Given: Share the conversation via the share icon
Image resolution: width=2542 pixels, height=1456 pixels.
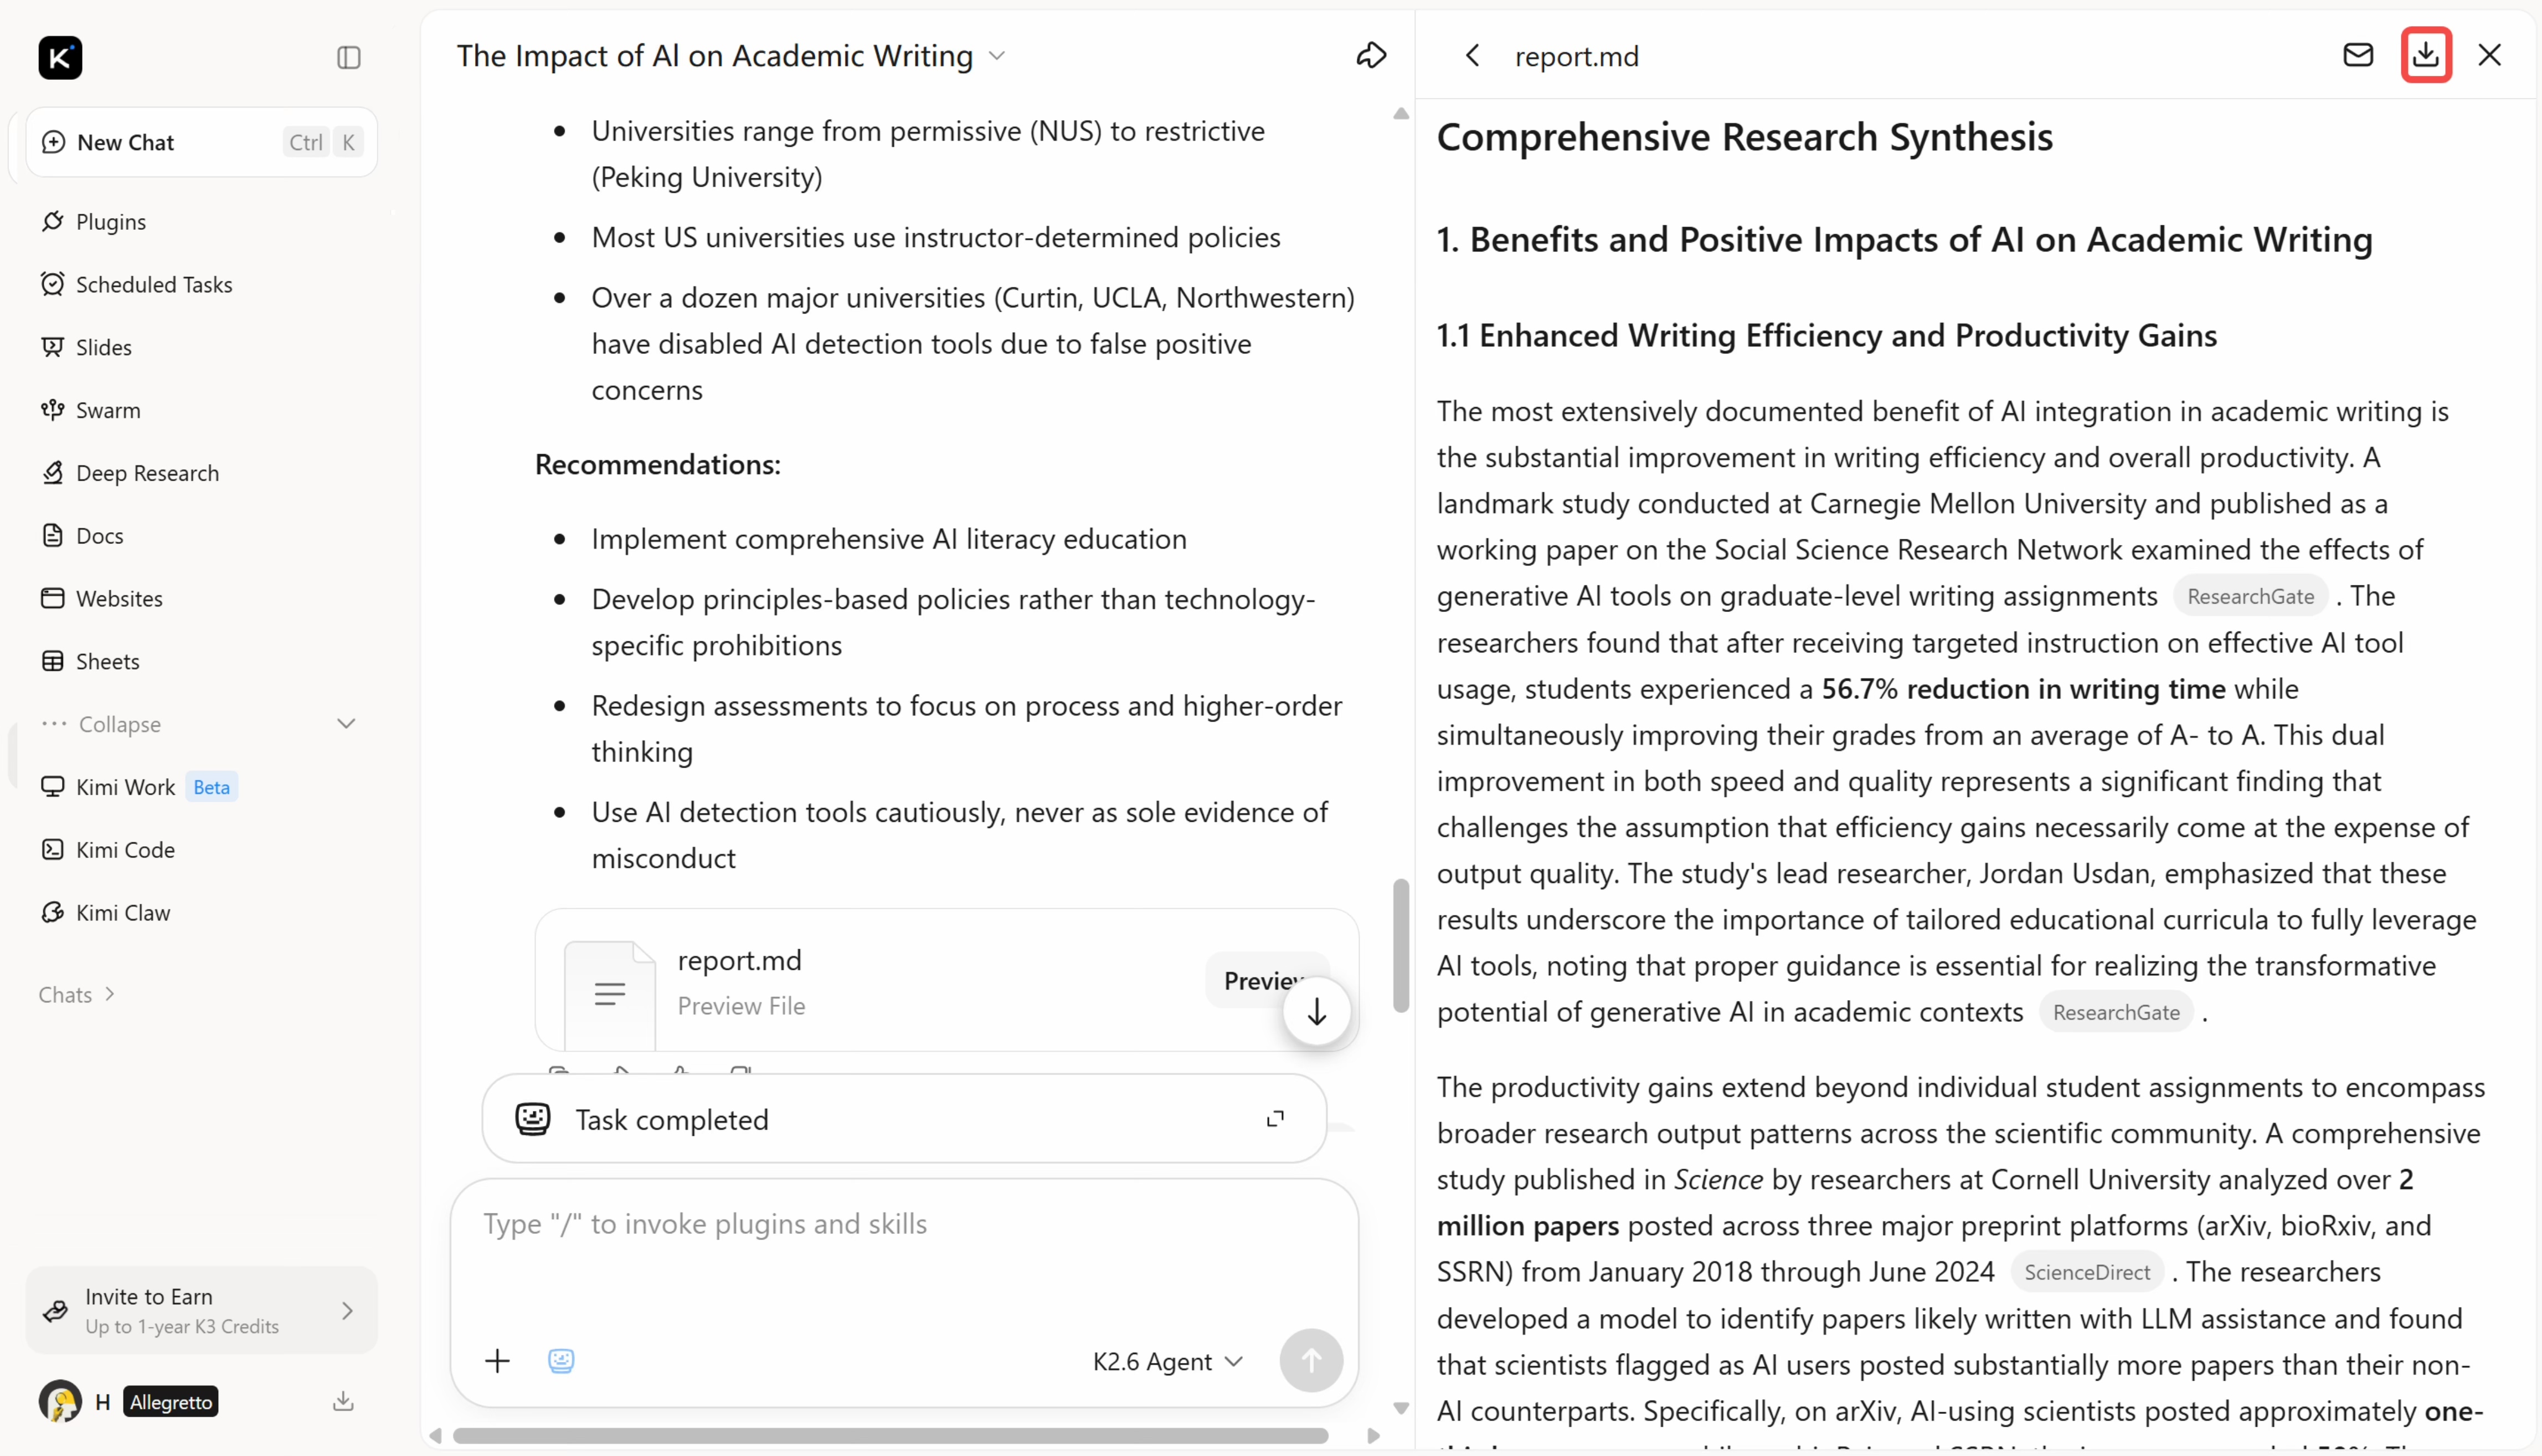Looking at the screenshot, I should (1371, 55).
